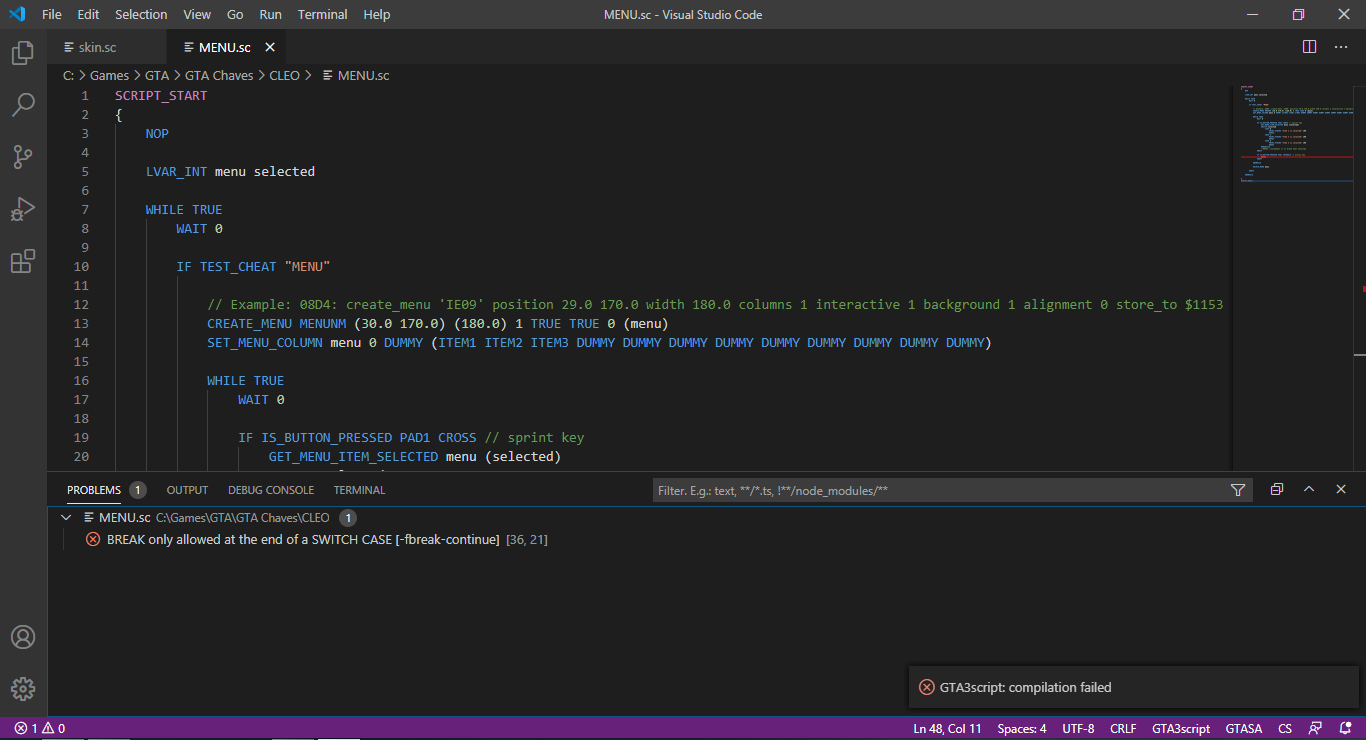This screenshot has height=740, width=1366.
Task: Switch to the OUTPUT panel tab
Action: [187, 490]
